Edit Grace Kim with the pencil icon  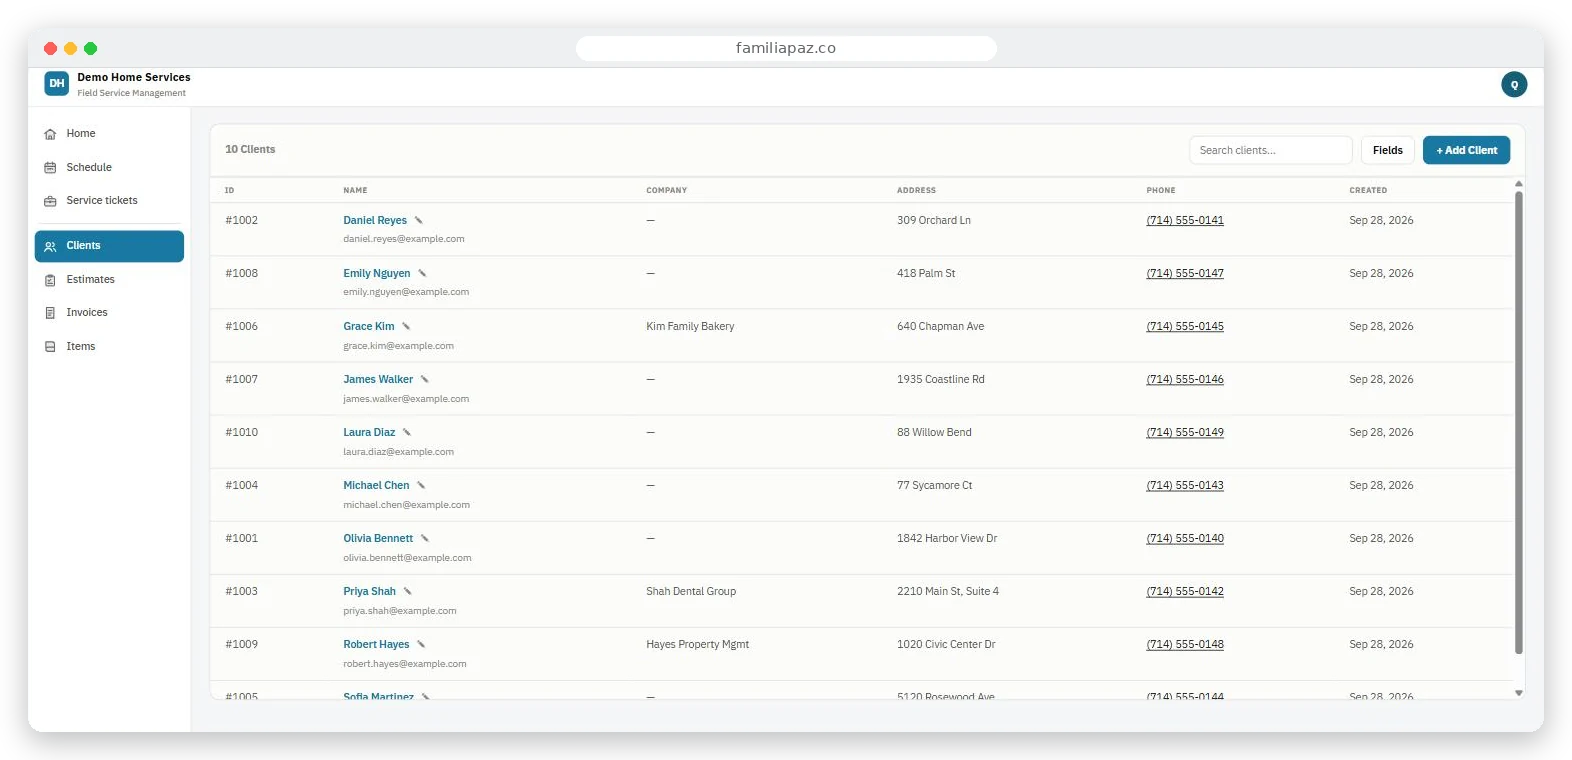406,326
